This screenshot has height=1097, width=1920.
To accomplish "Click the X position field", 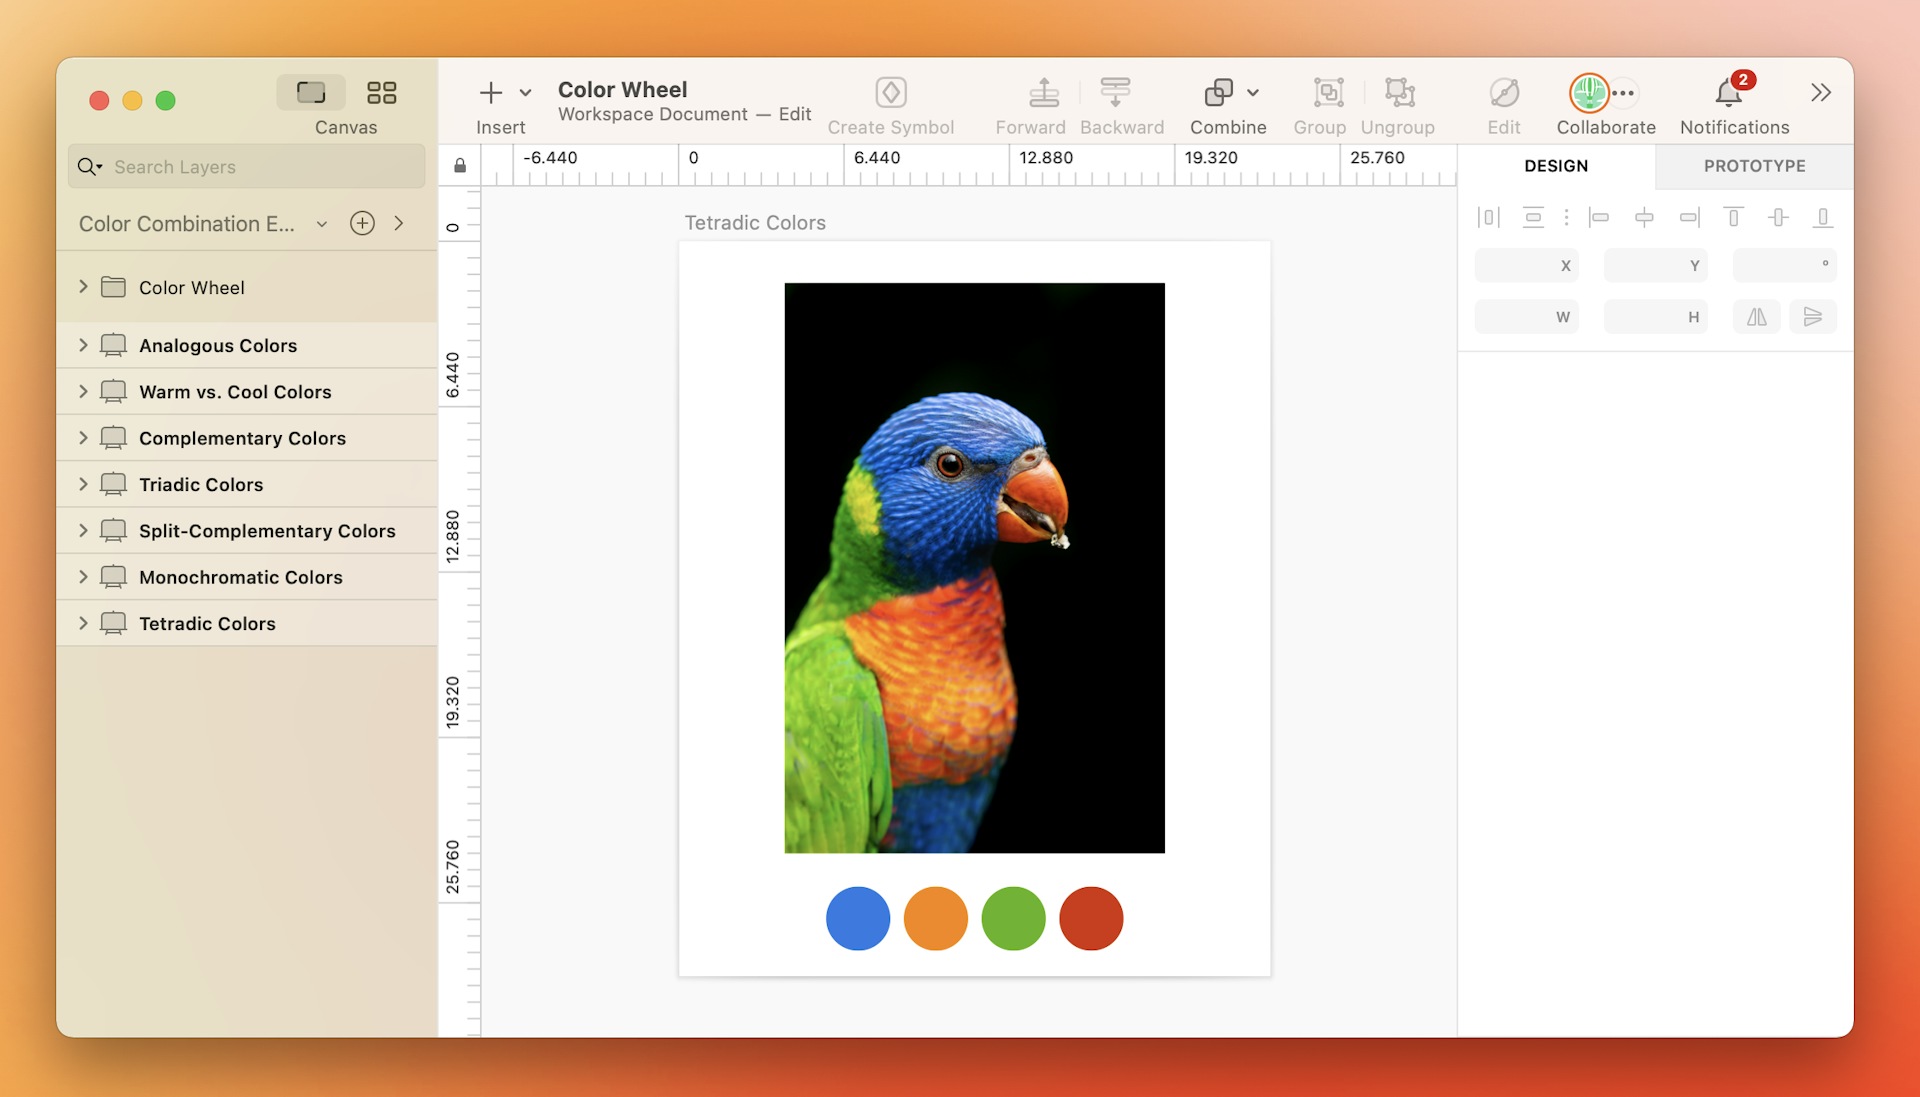I will (x=1526, y=265).
